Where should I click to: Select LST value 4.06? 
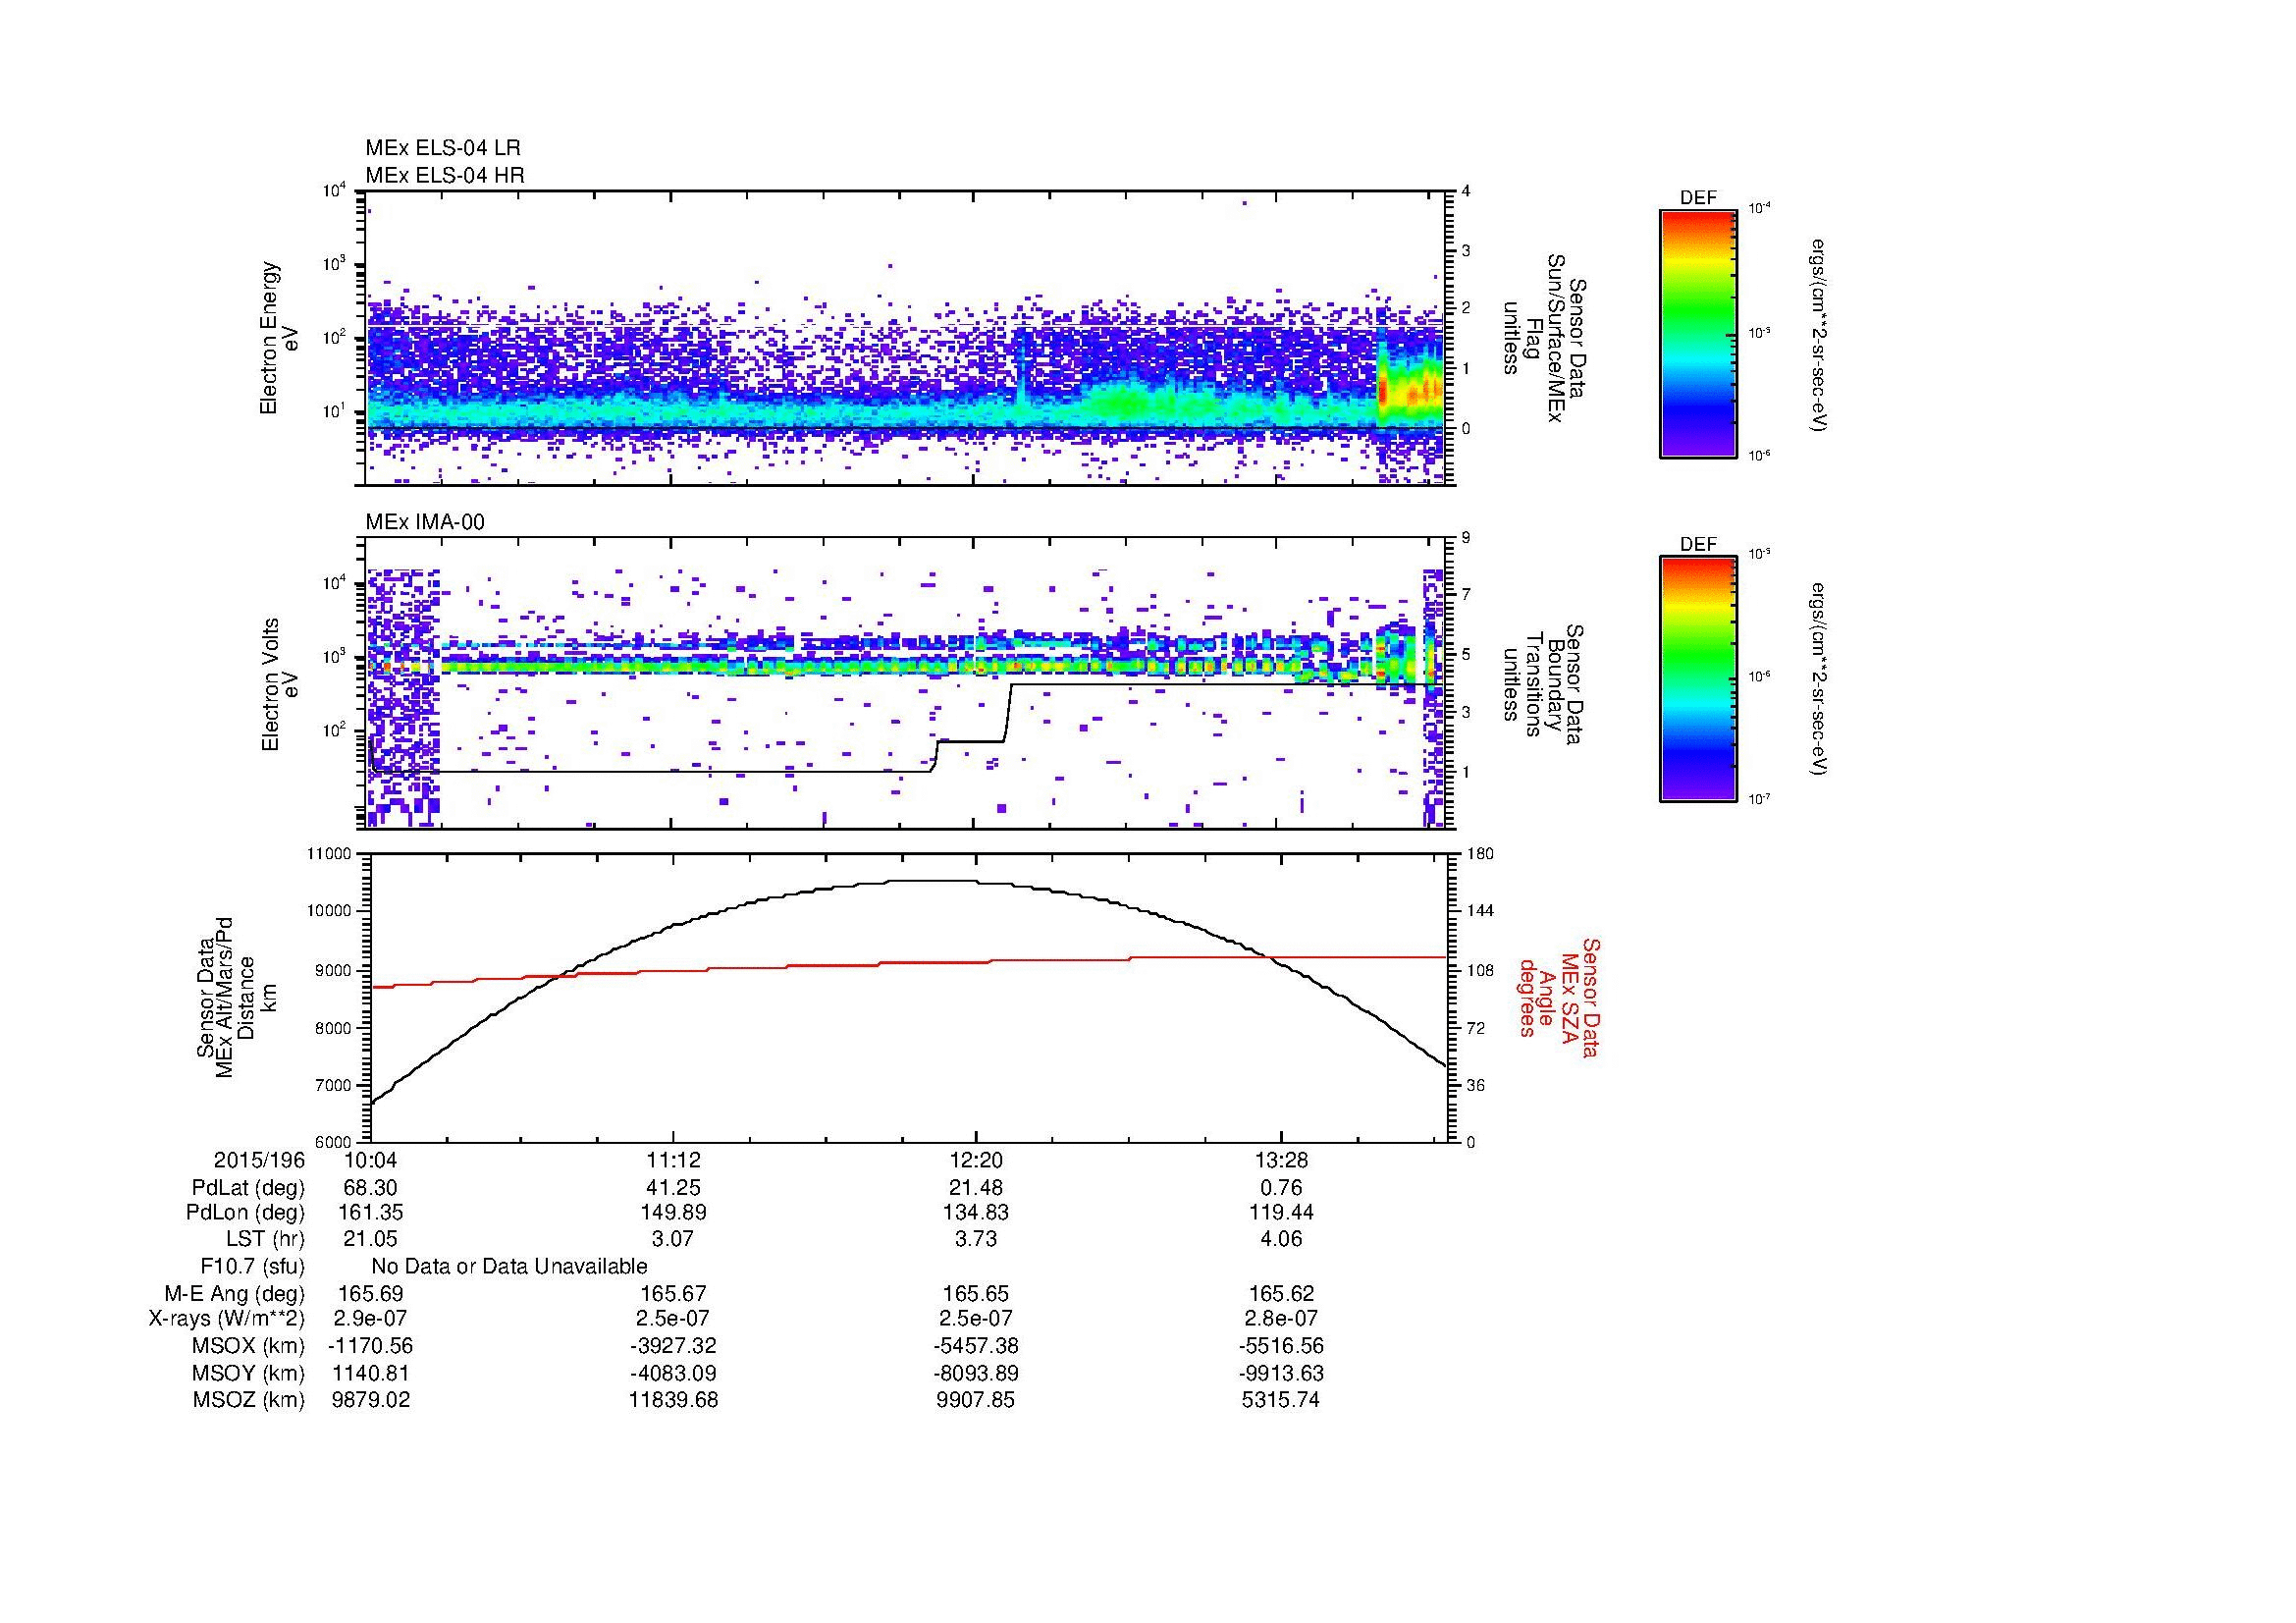coord(1281,1240)
